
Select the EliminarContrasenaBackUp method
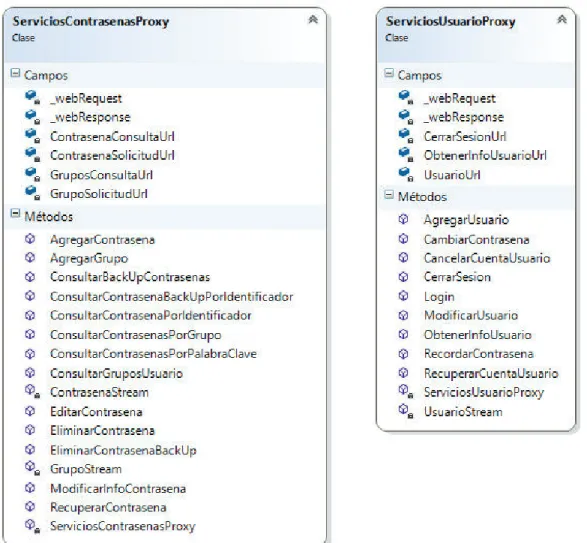tap(124, 450)
